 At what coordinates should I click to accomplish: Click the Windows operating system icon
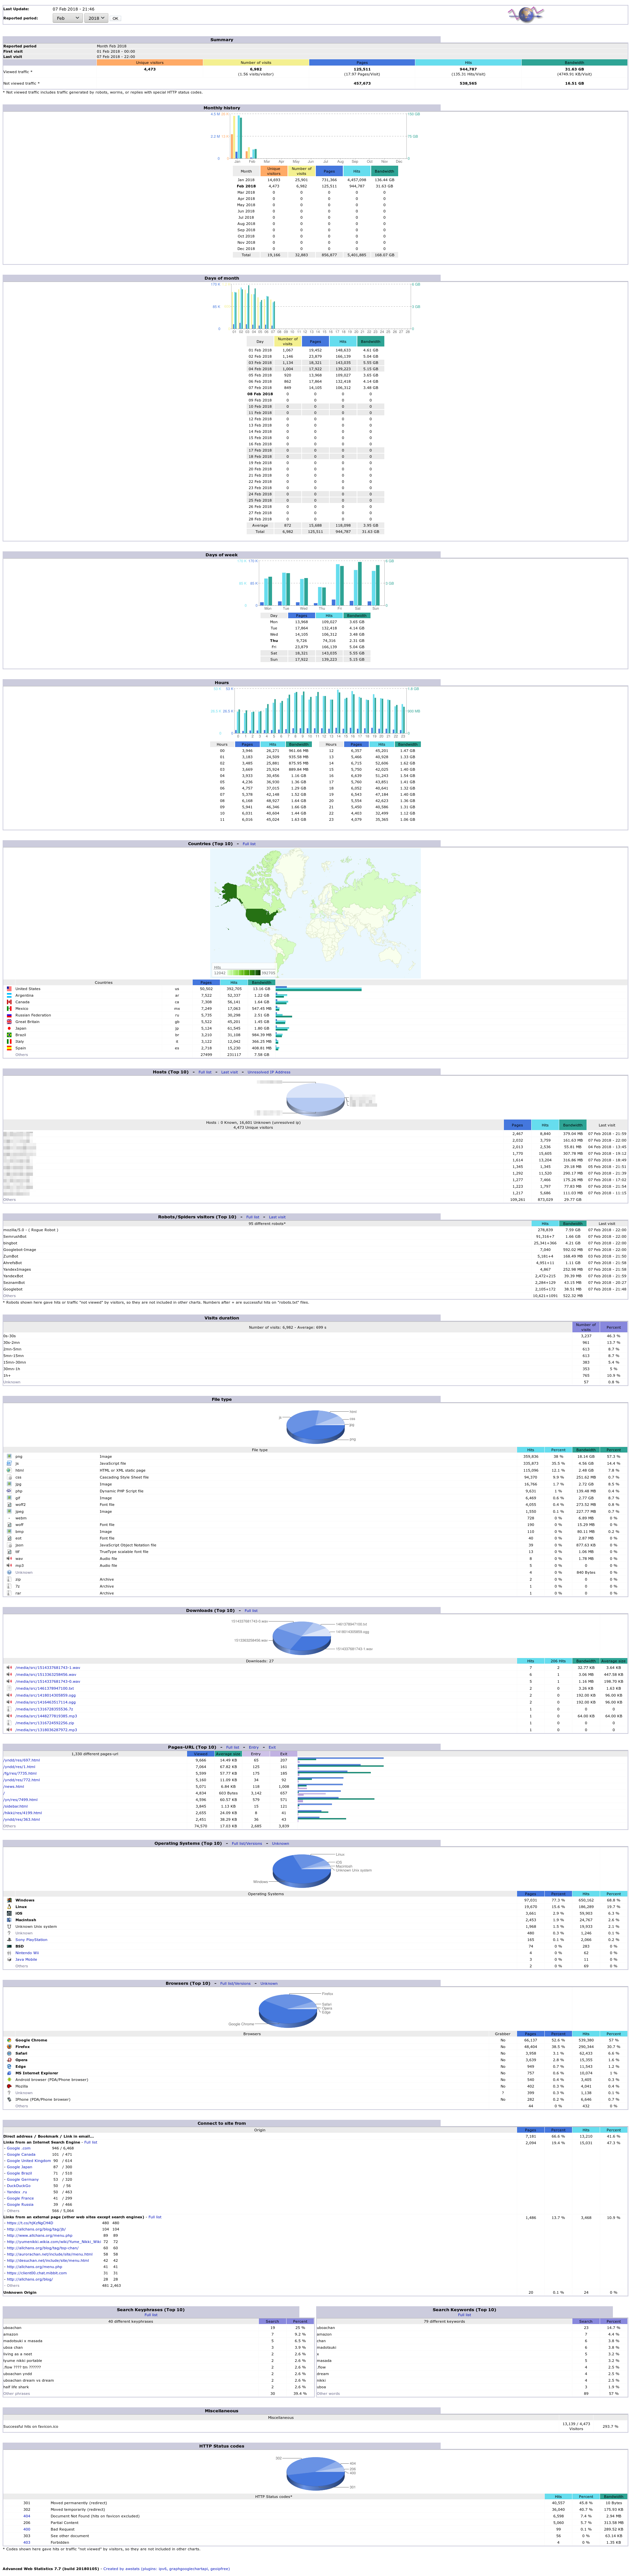point(9,1900)
